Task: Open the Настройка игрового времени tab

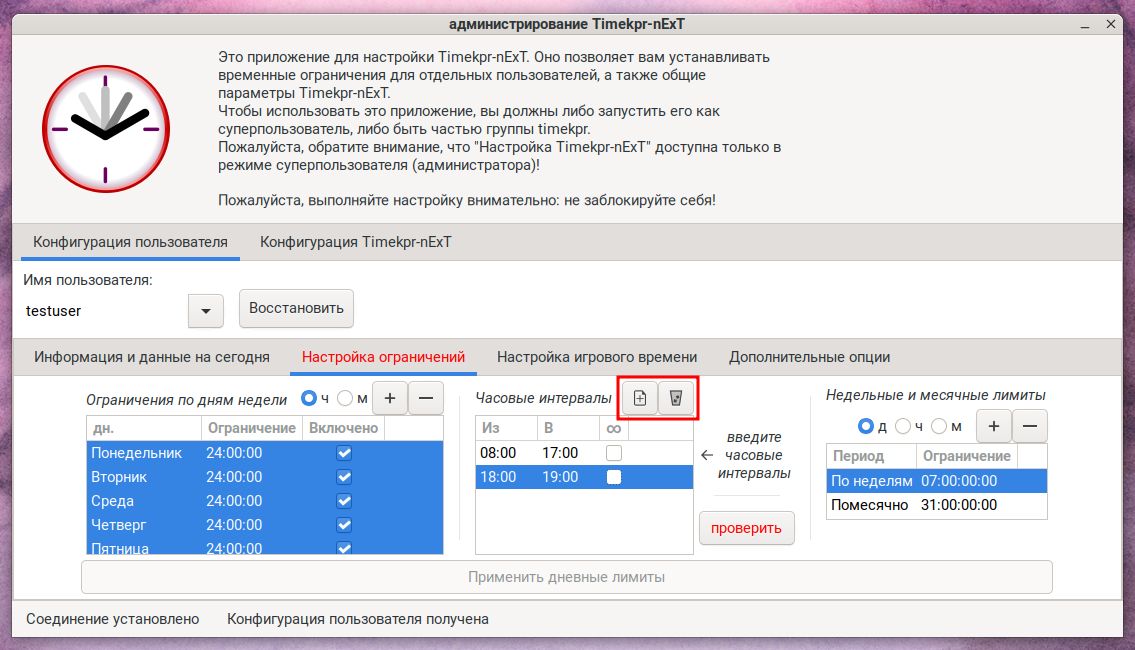Action: coord(597,357)
